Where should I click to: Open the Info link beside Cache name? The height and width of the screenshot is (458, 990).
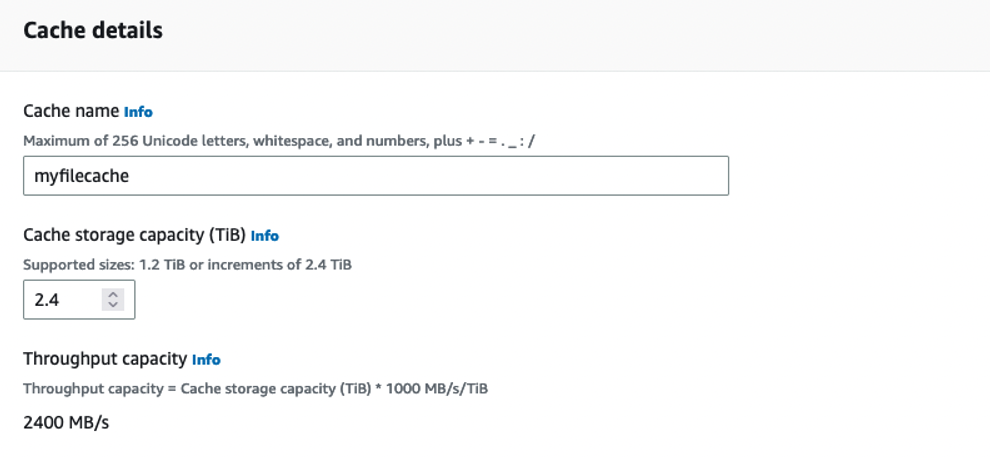pos(138,112)
